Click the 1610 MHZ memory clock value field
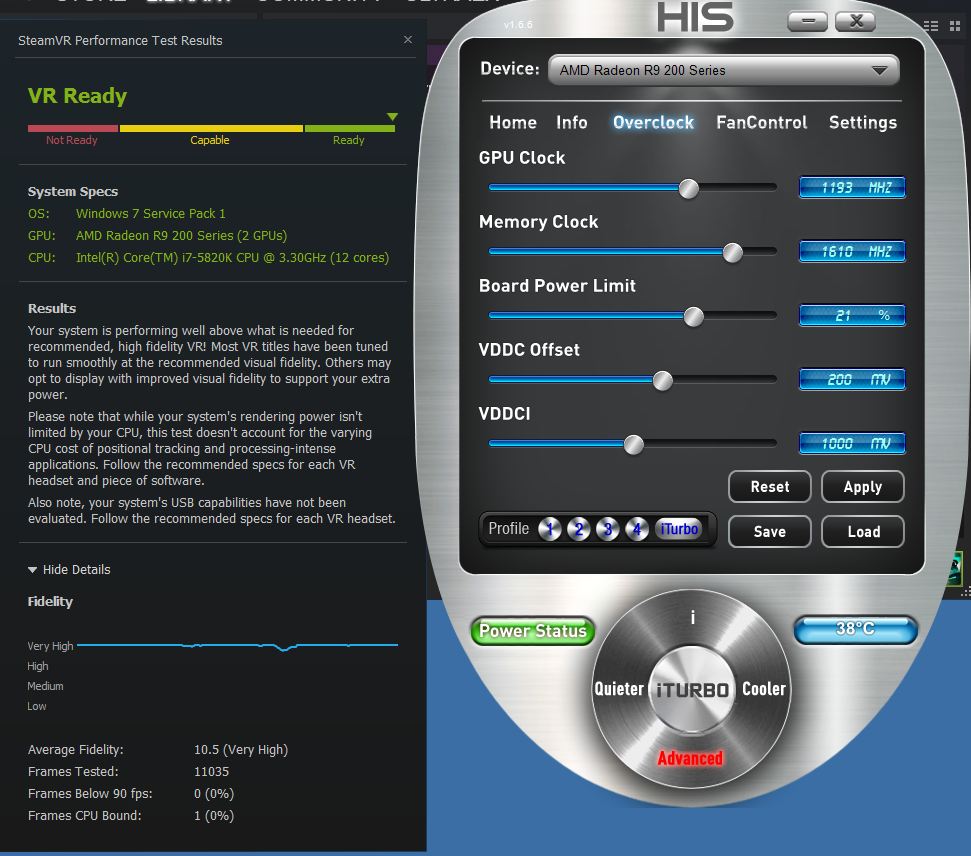Image resolution: width=971 pixels, height=856 pixels. pos(852,251)
